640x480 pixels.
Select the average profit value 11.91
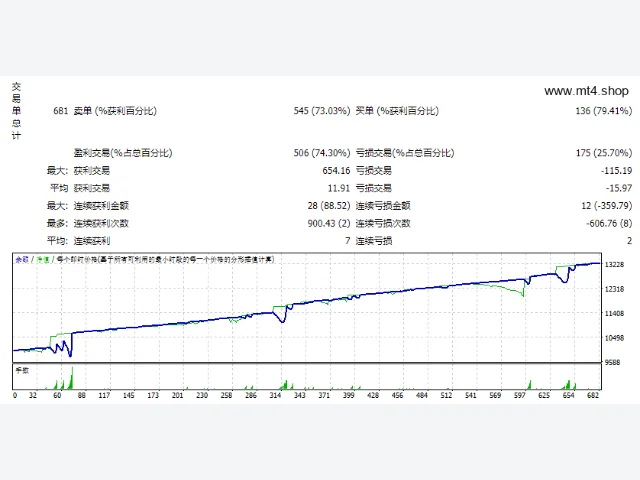coord(339,188)
